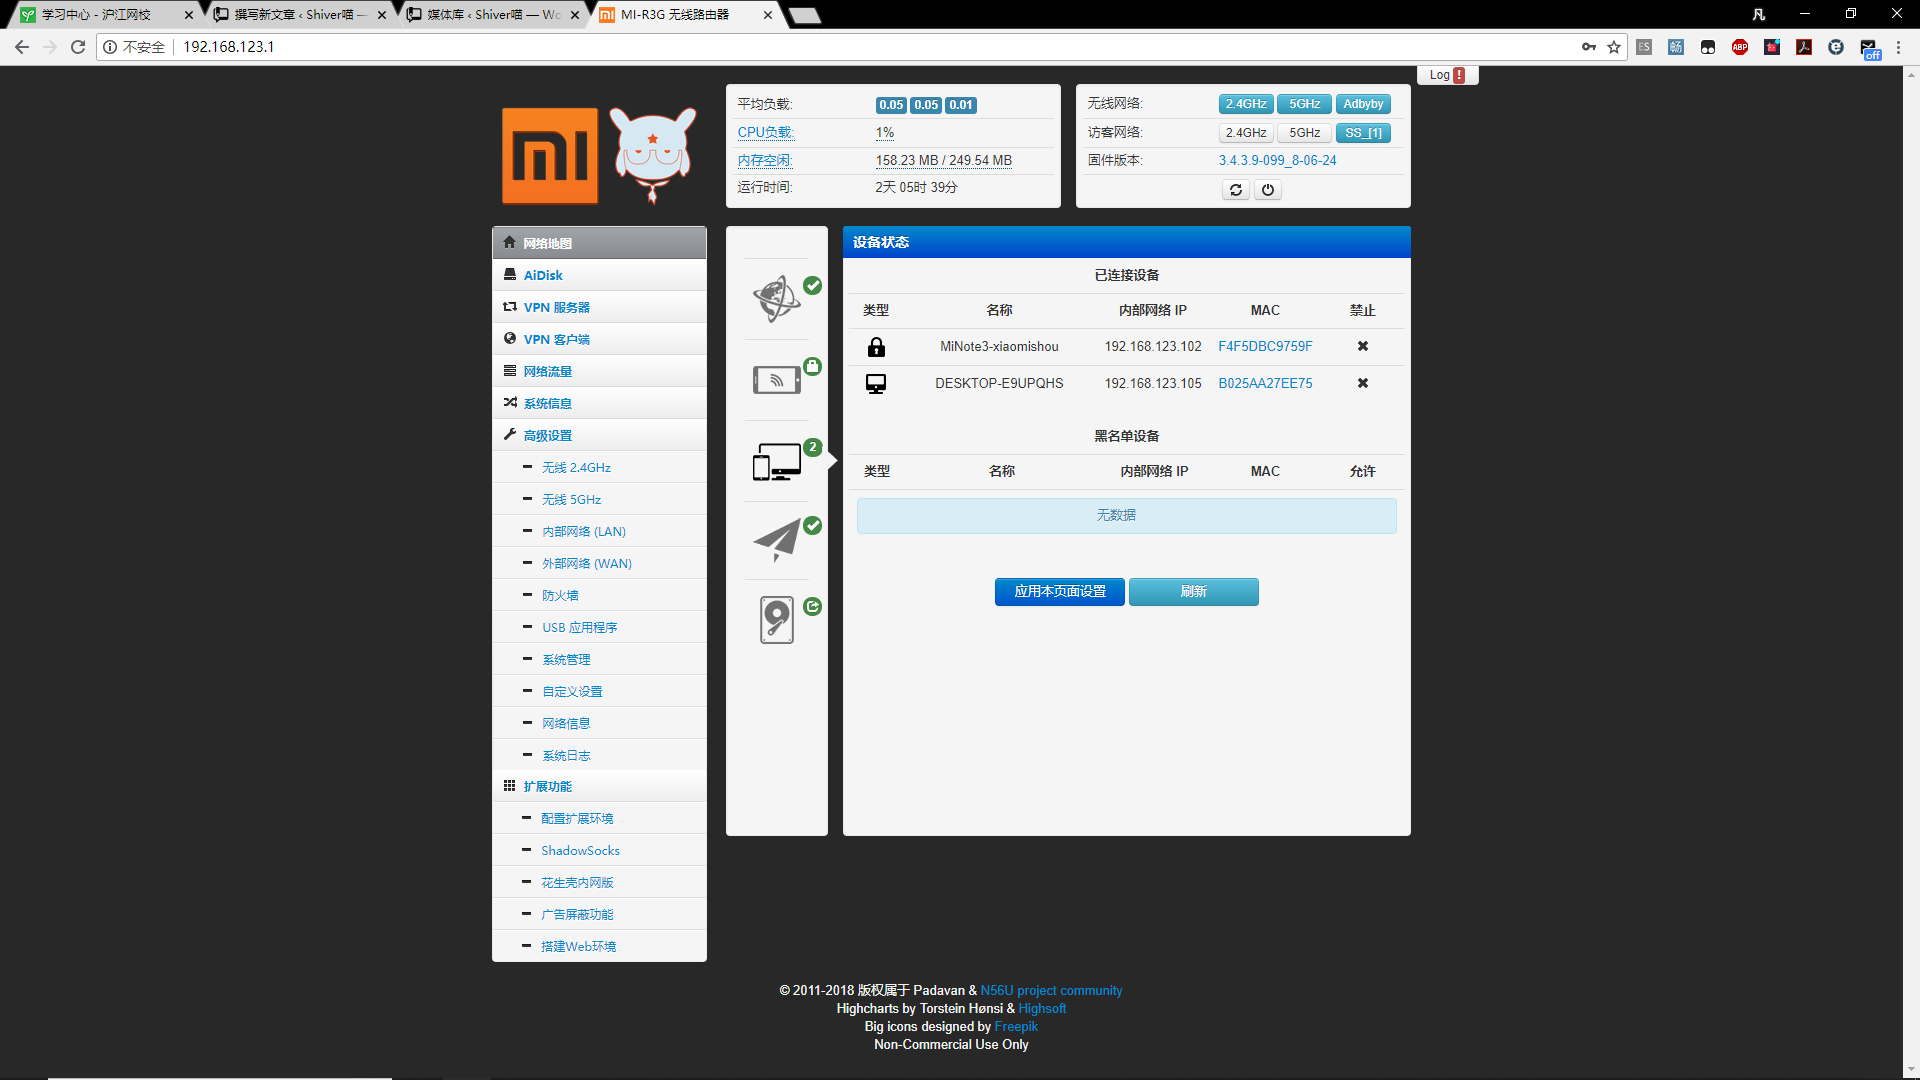This screenshot has width=1920, height=1080.
Task: Click the 应用本页面设置 button
Action: click(1059, 591)
